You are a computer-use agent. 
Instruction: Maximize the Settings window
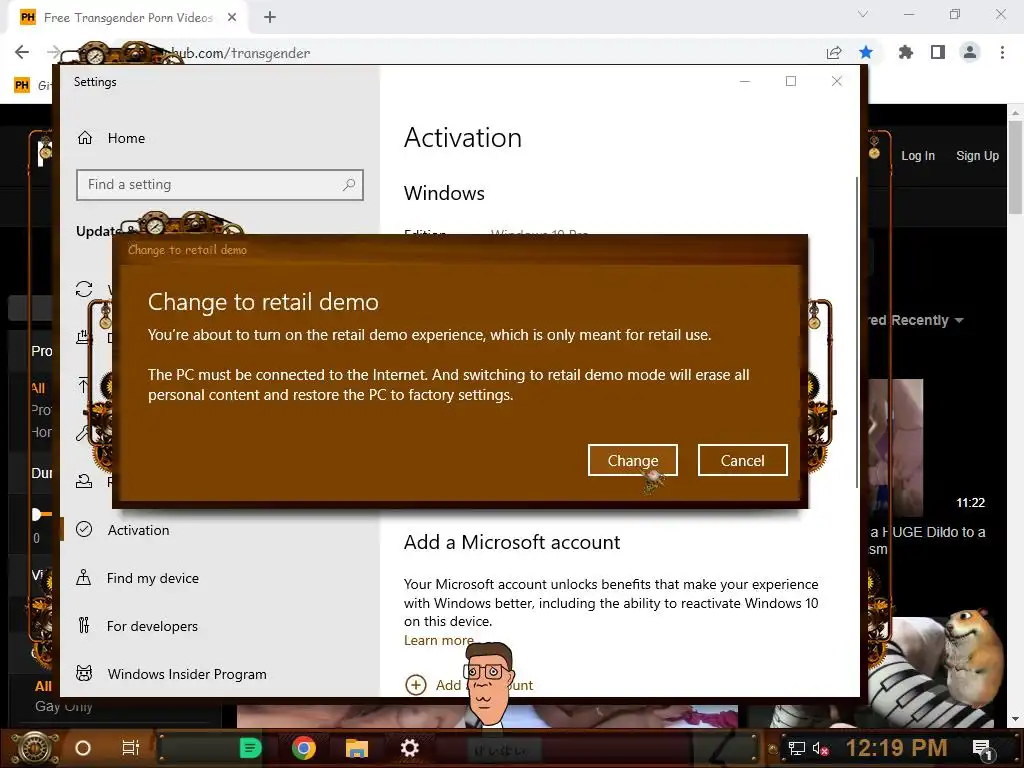pyautogui.click(x=791, y=81)
